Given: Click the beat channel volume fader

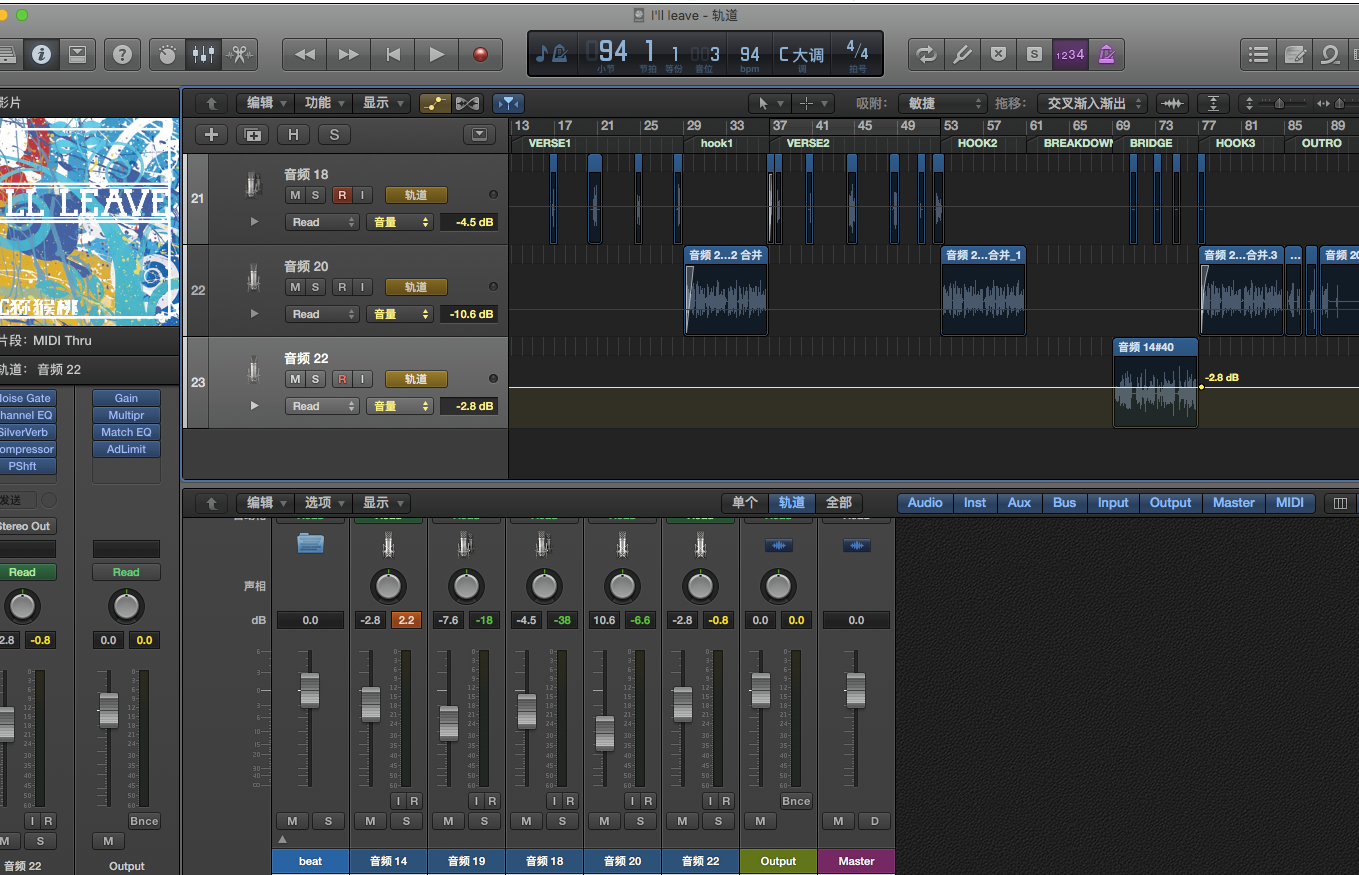Looking at the screenshot, I should click(x=310, y=690).
